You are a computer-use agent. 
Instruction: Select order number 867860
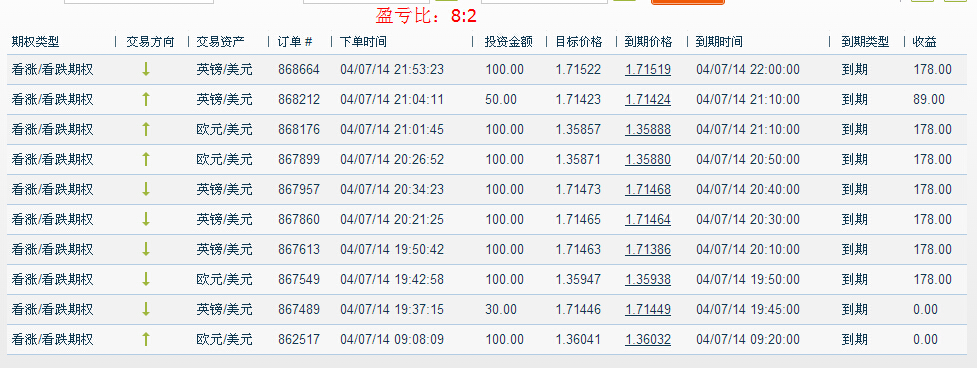(298, 219)
